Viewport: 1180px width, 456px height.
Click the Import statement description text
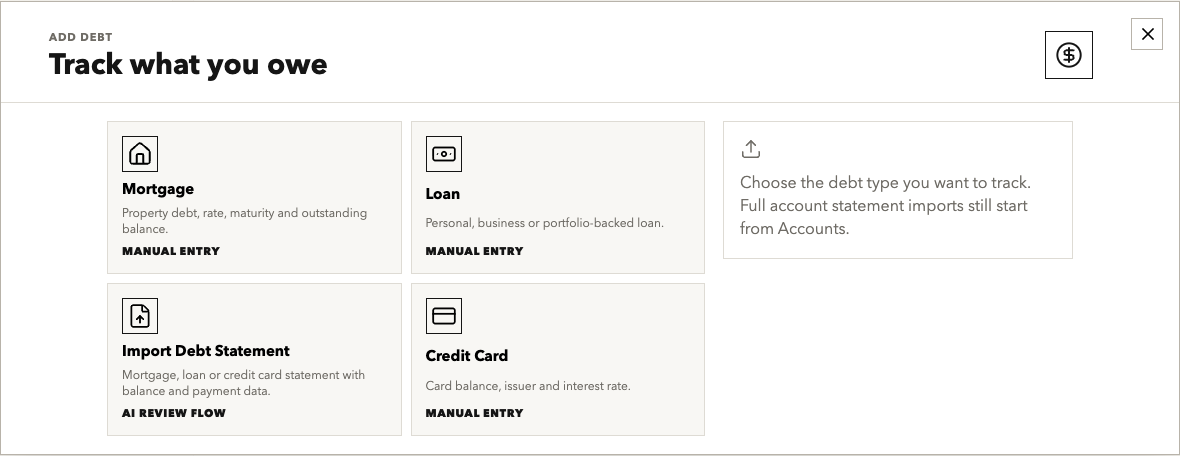[243, 382]
